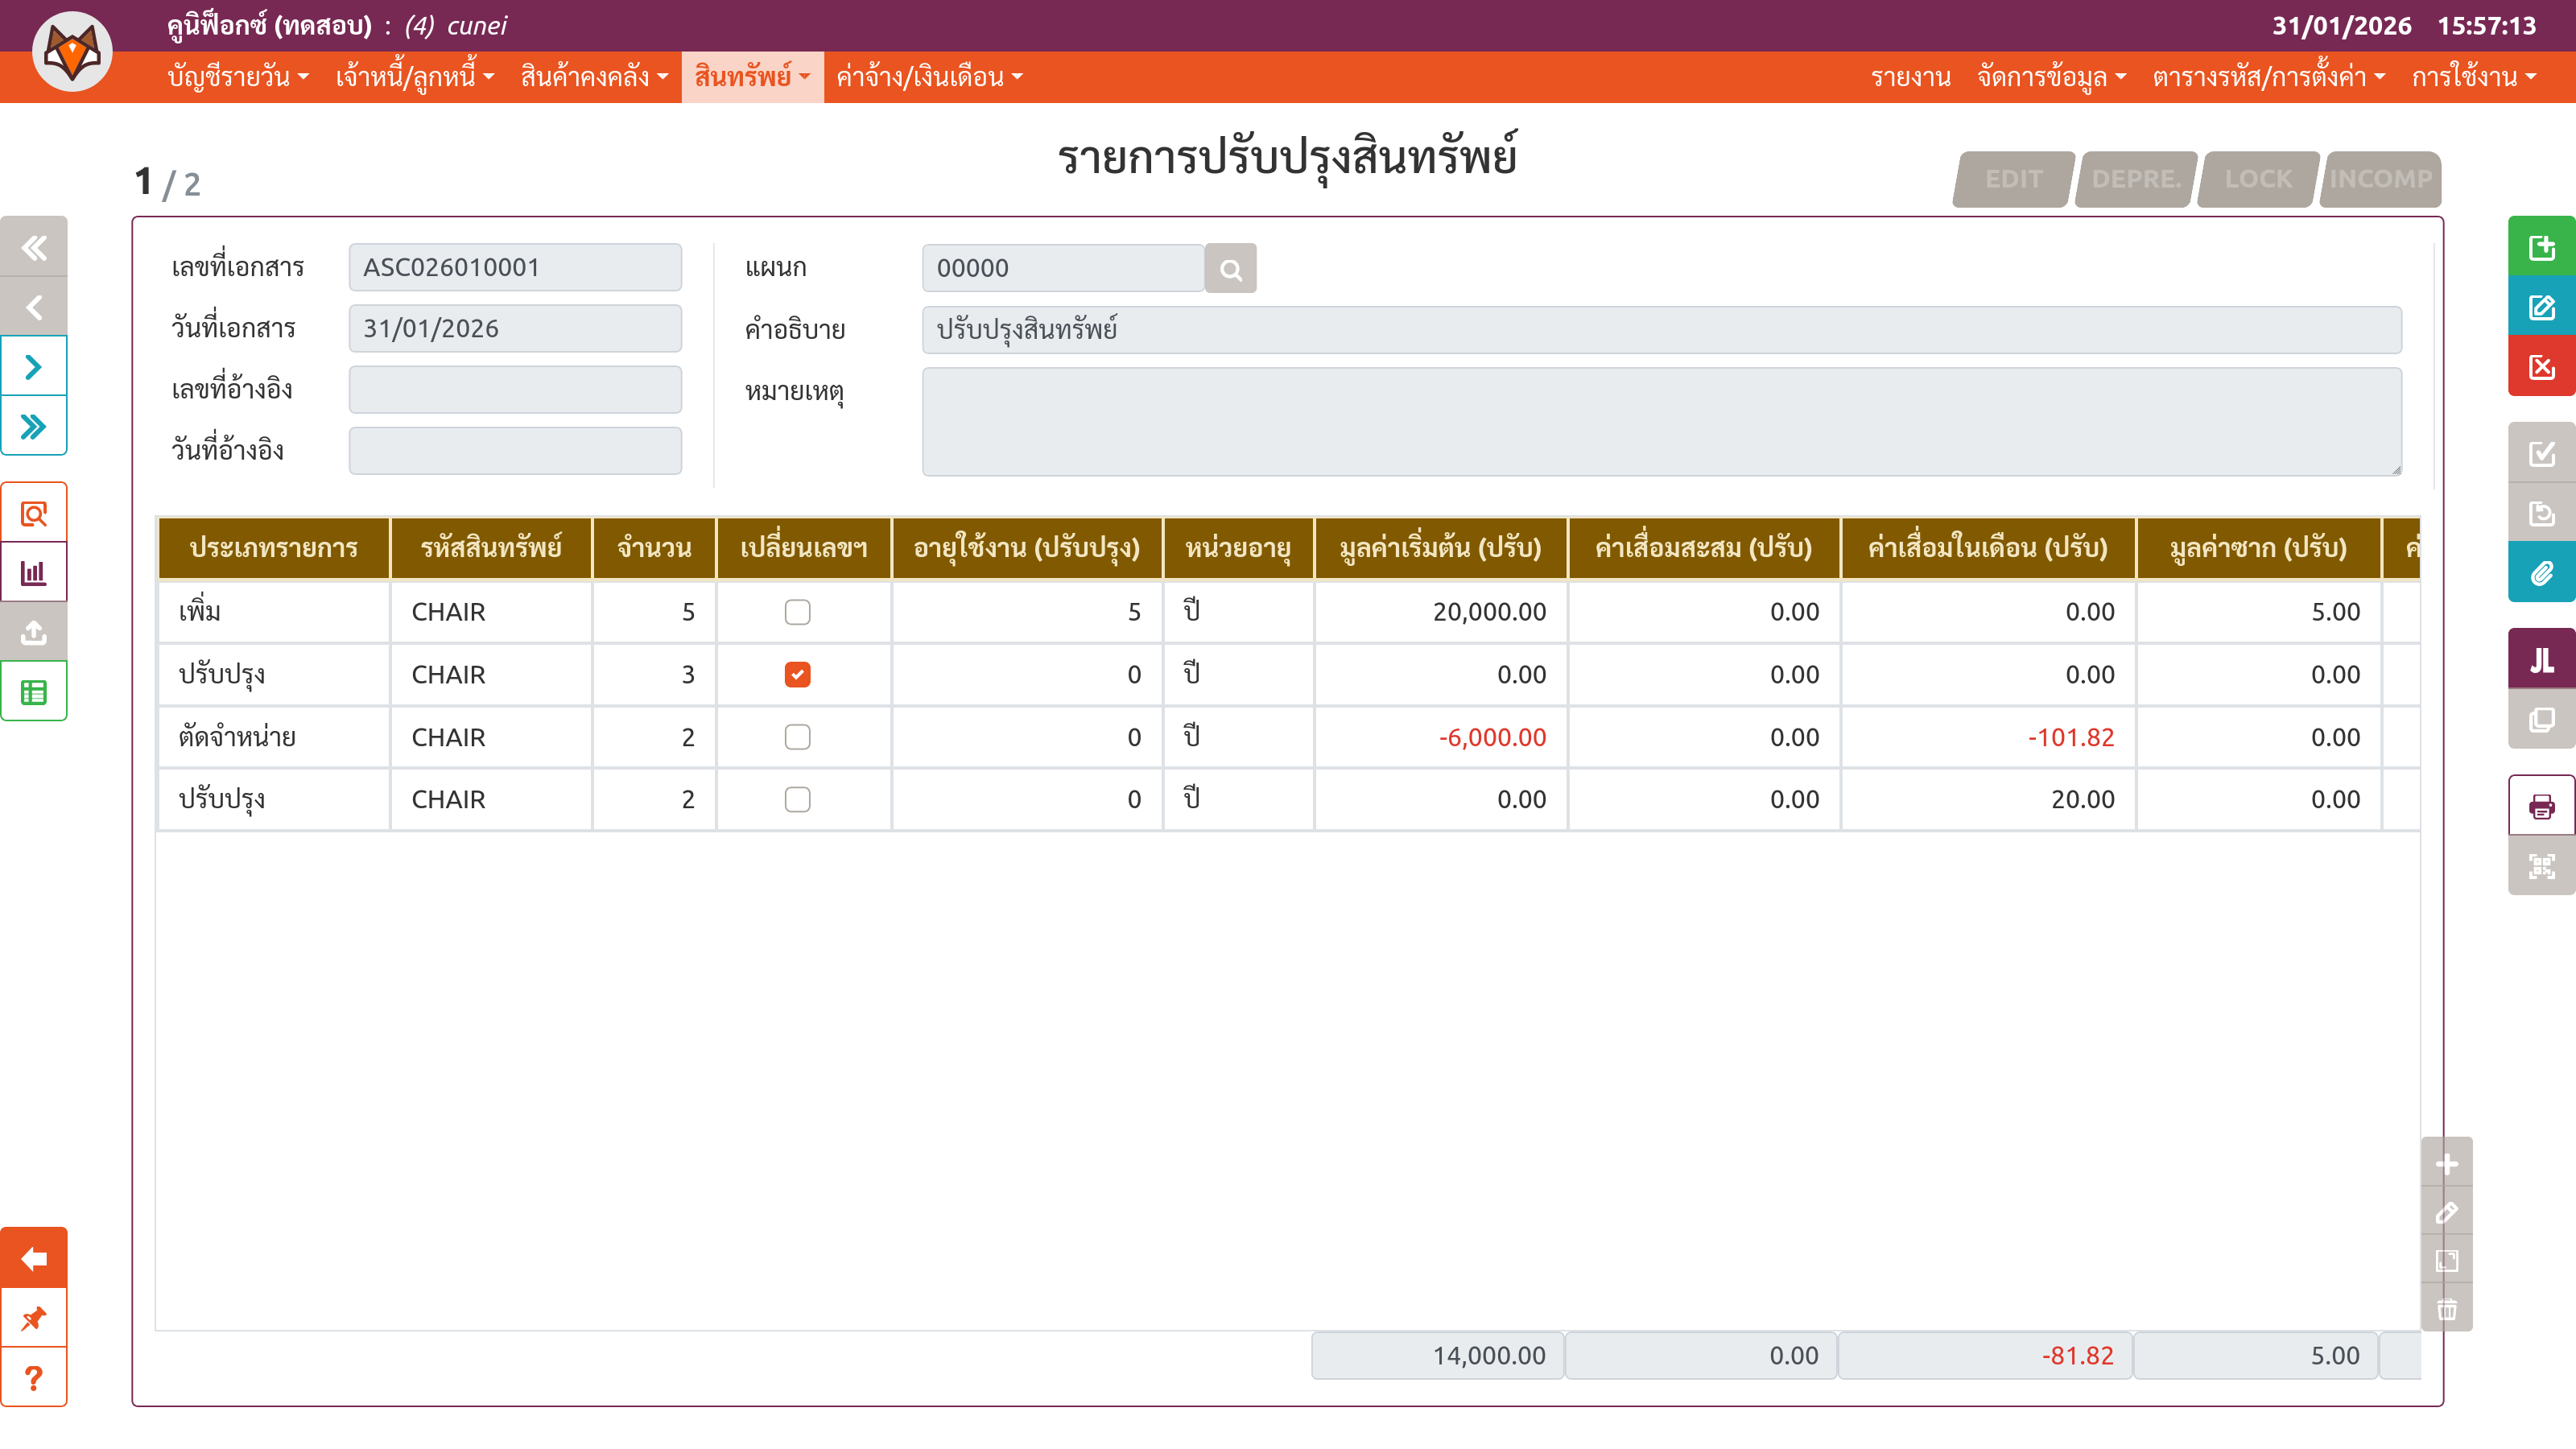Open the document search icon in left sidebar
The width and height of the screenshot is (2576, 1449).
[34, 514]
